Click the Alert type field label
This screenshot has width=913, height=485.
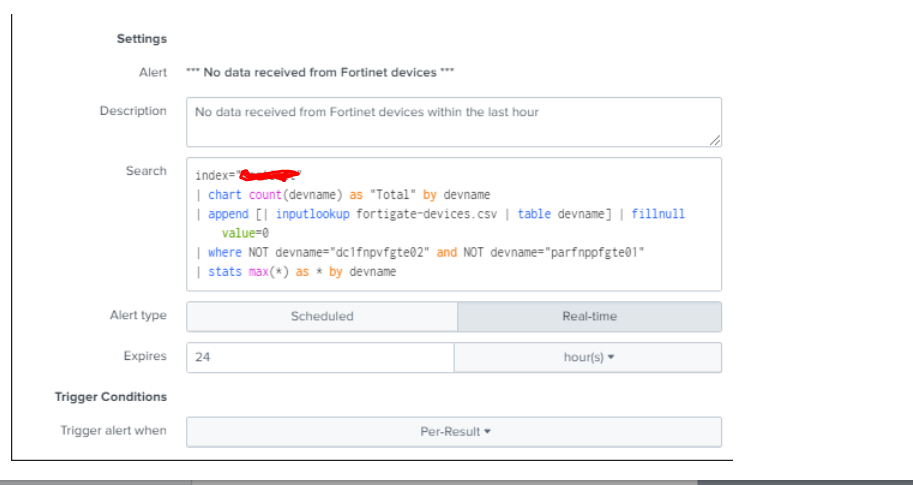138,316
